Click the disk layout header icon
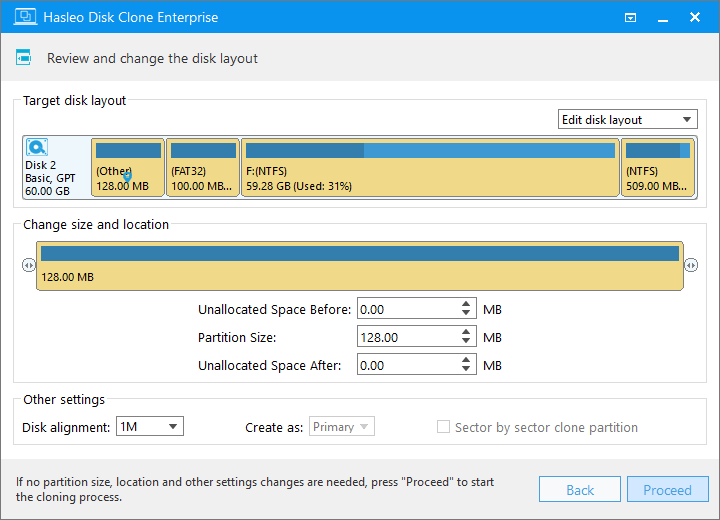720x520 pixels. (23, 57)
